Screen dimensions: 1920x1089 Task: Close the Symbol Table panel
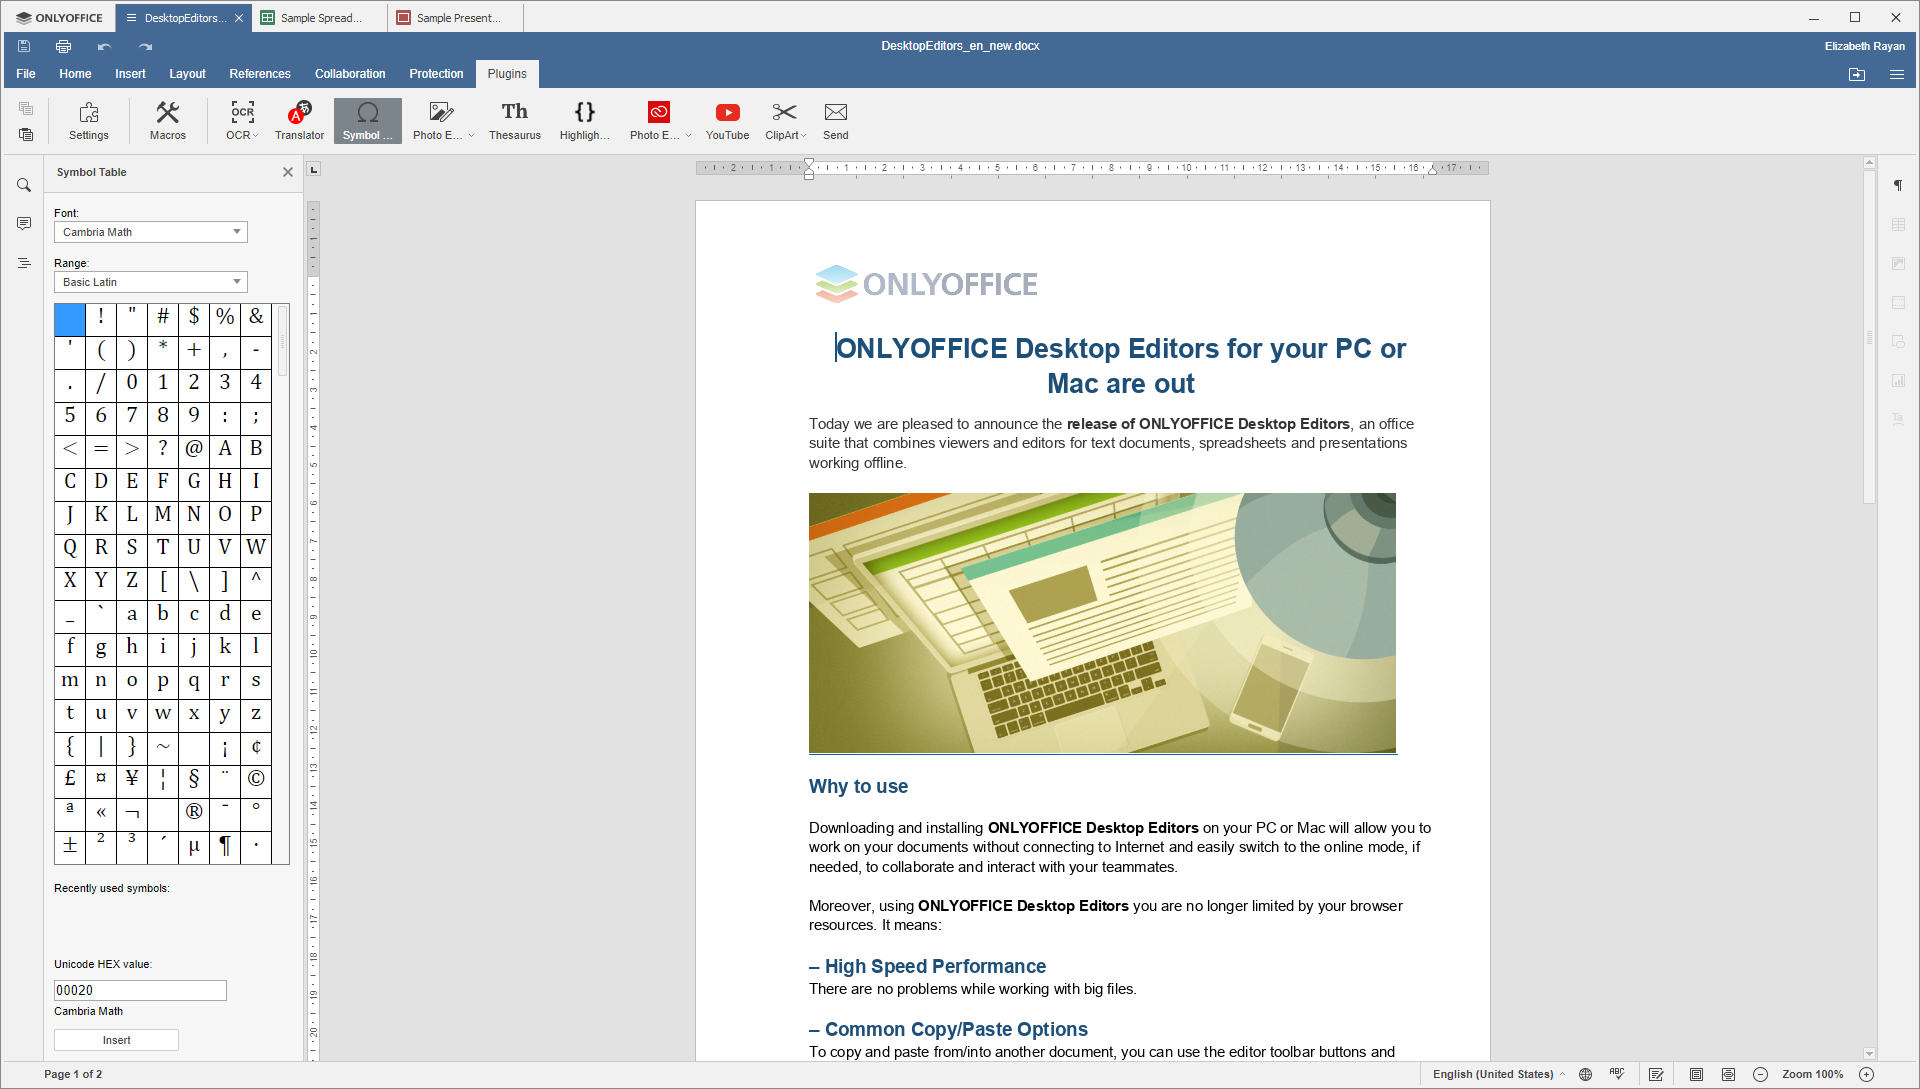pyautogui.click(x=288, y=172)
